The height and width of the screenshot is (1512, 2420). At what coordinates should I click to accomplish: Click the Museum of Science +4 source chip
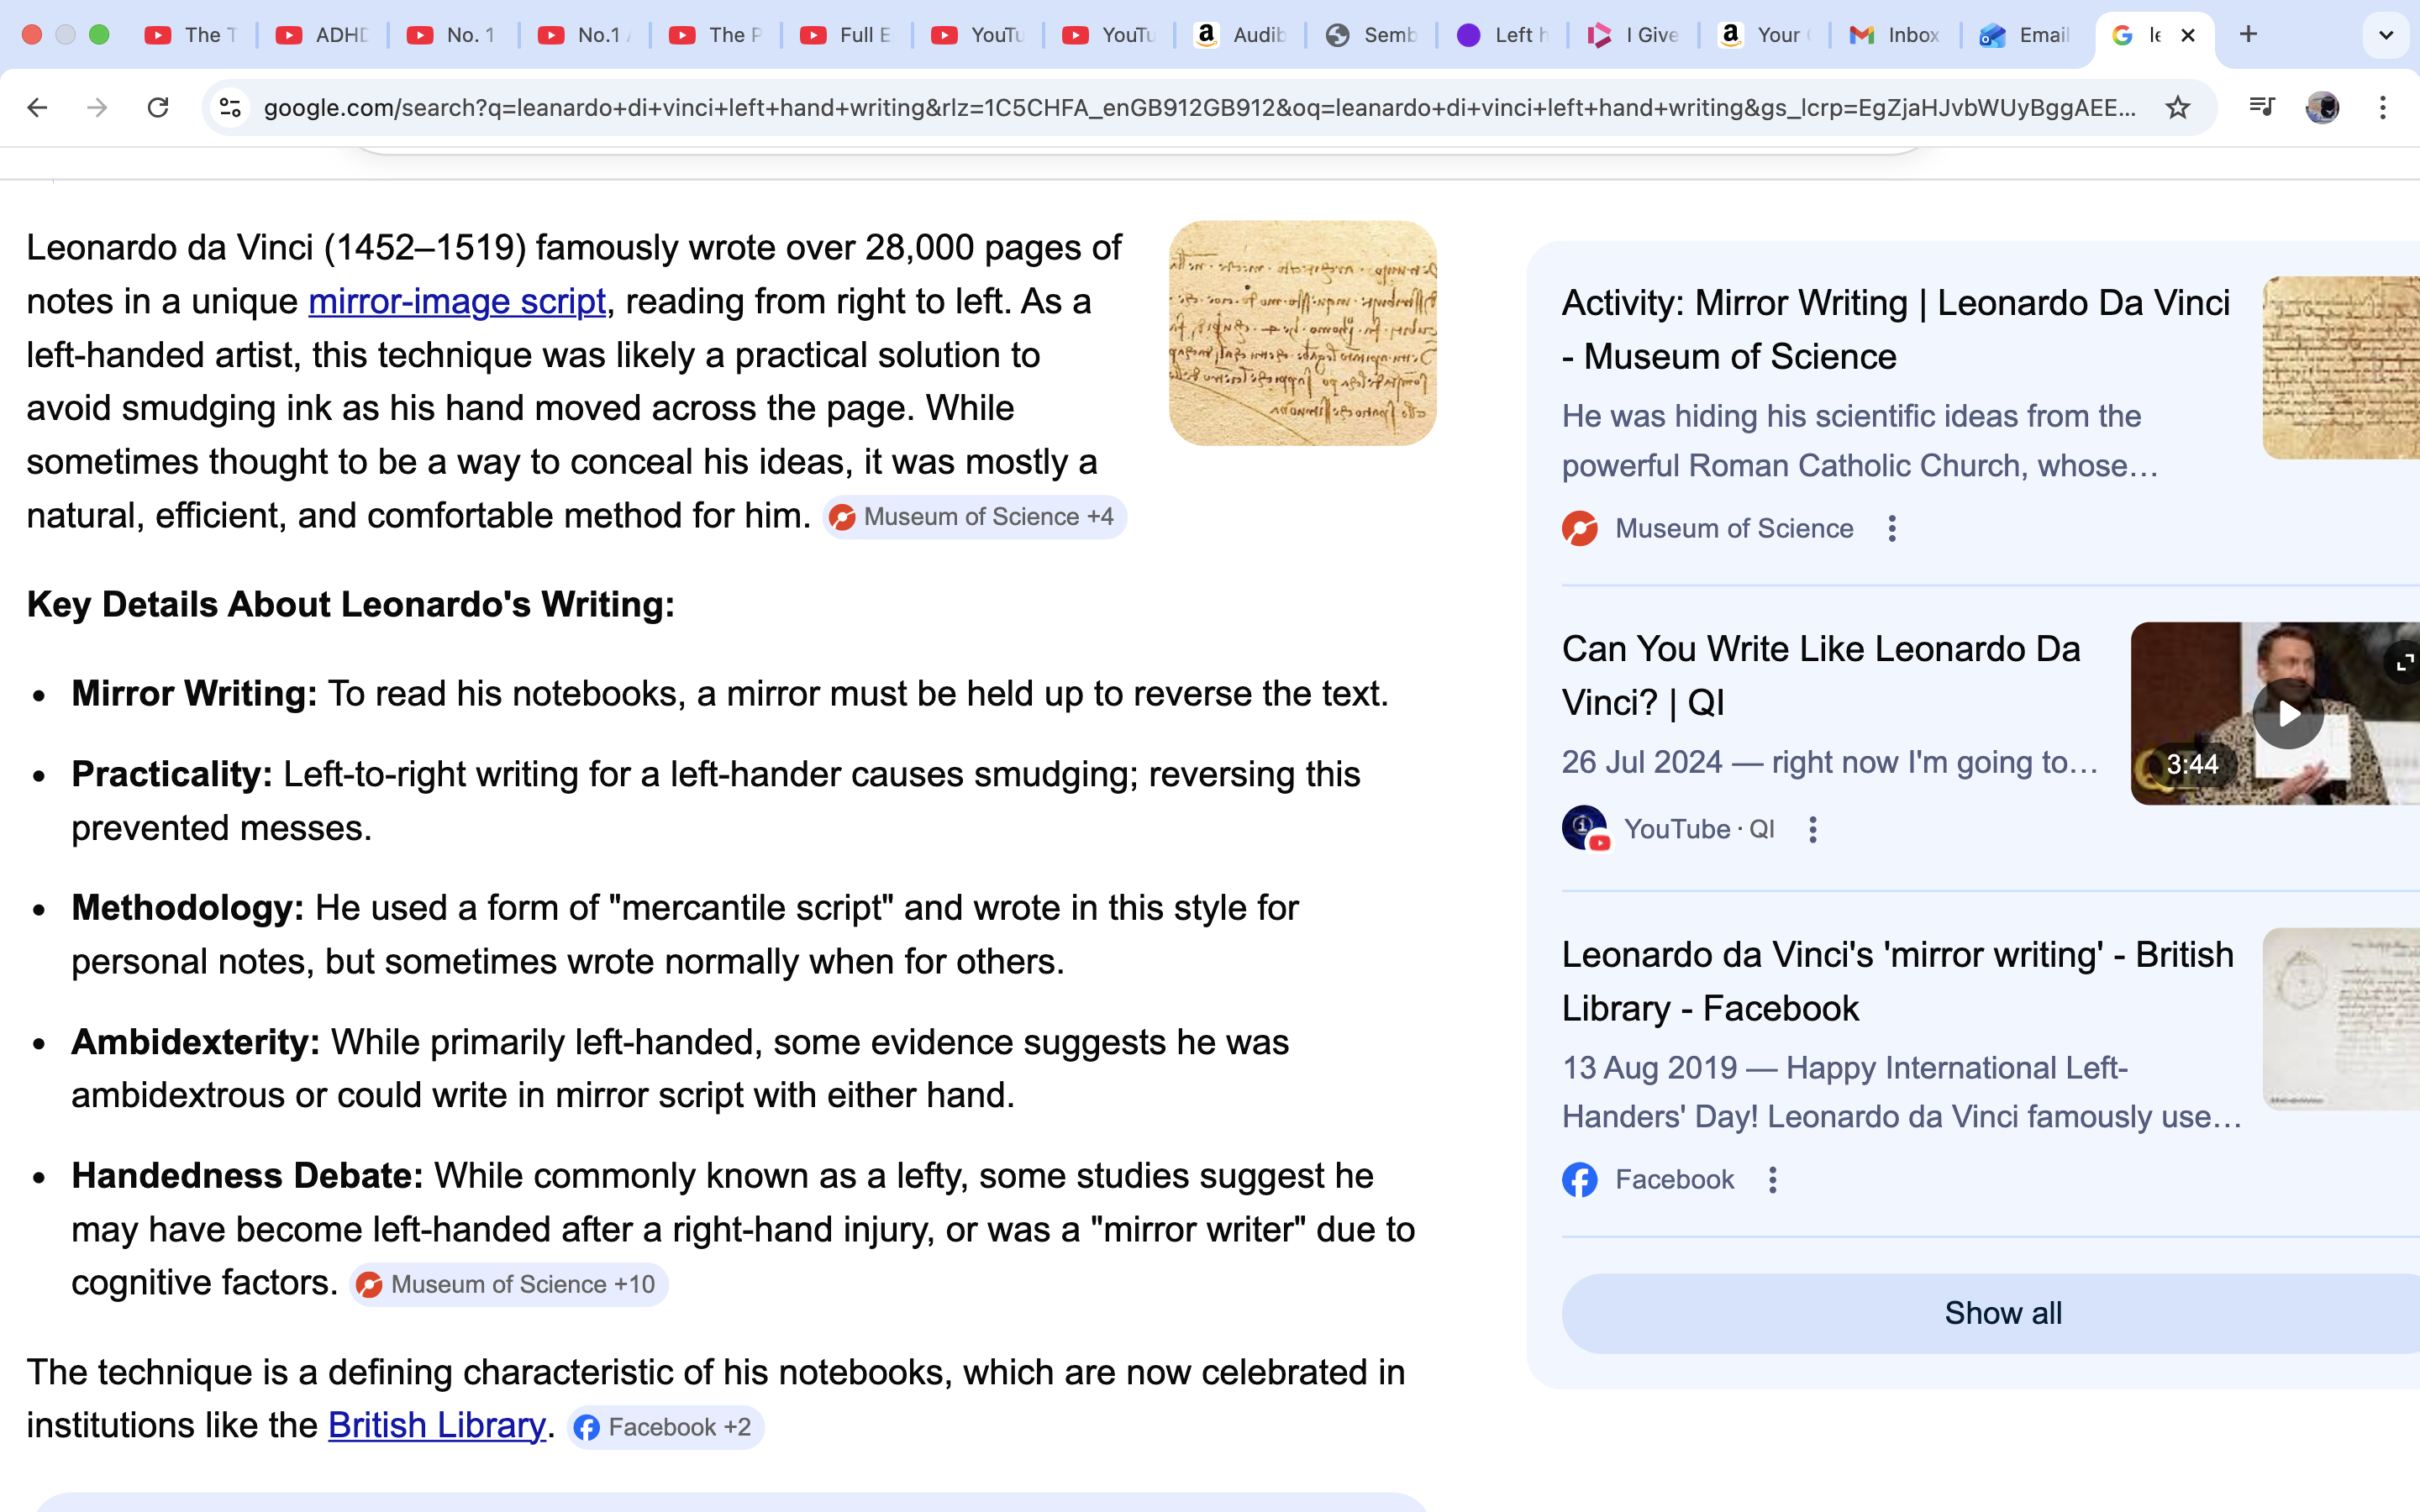click(974, 517)
